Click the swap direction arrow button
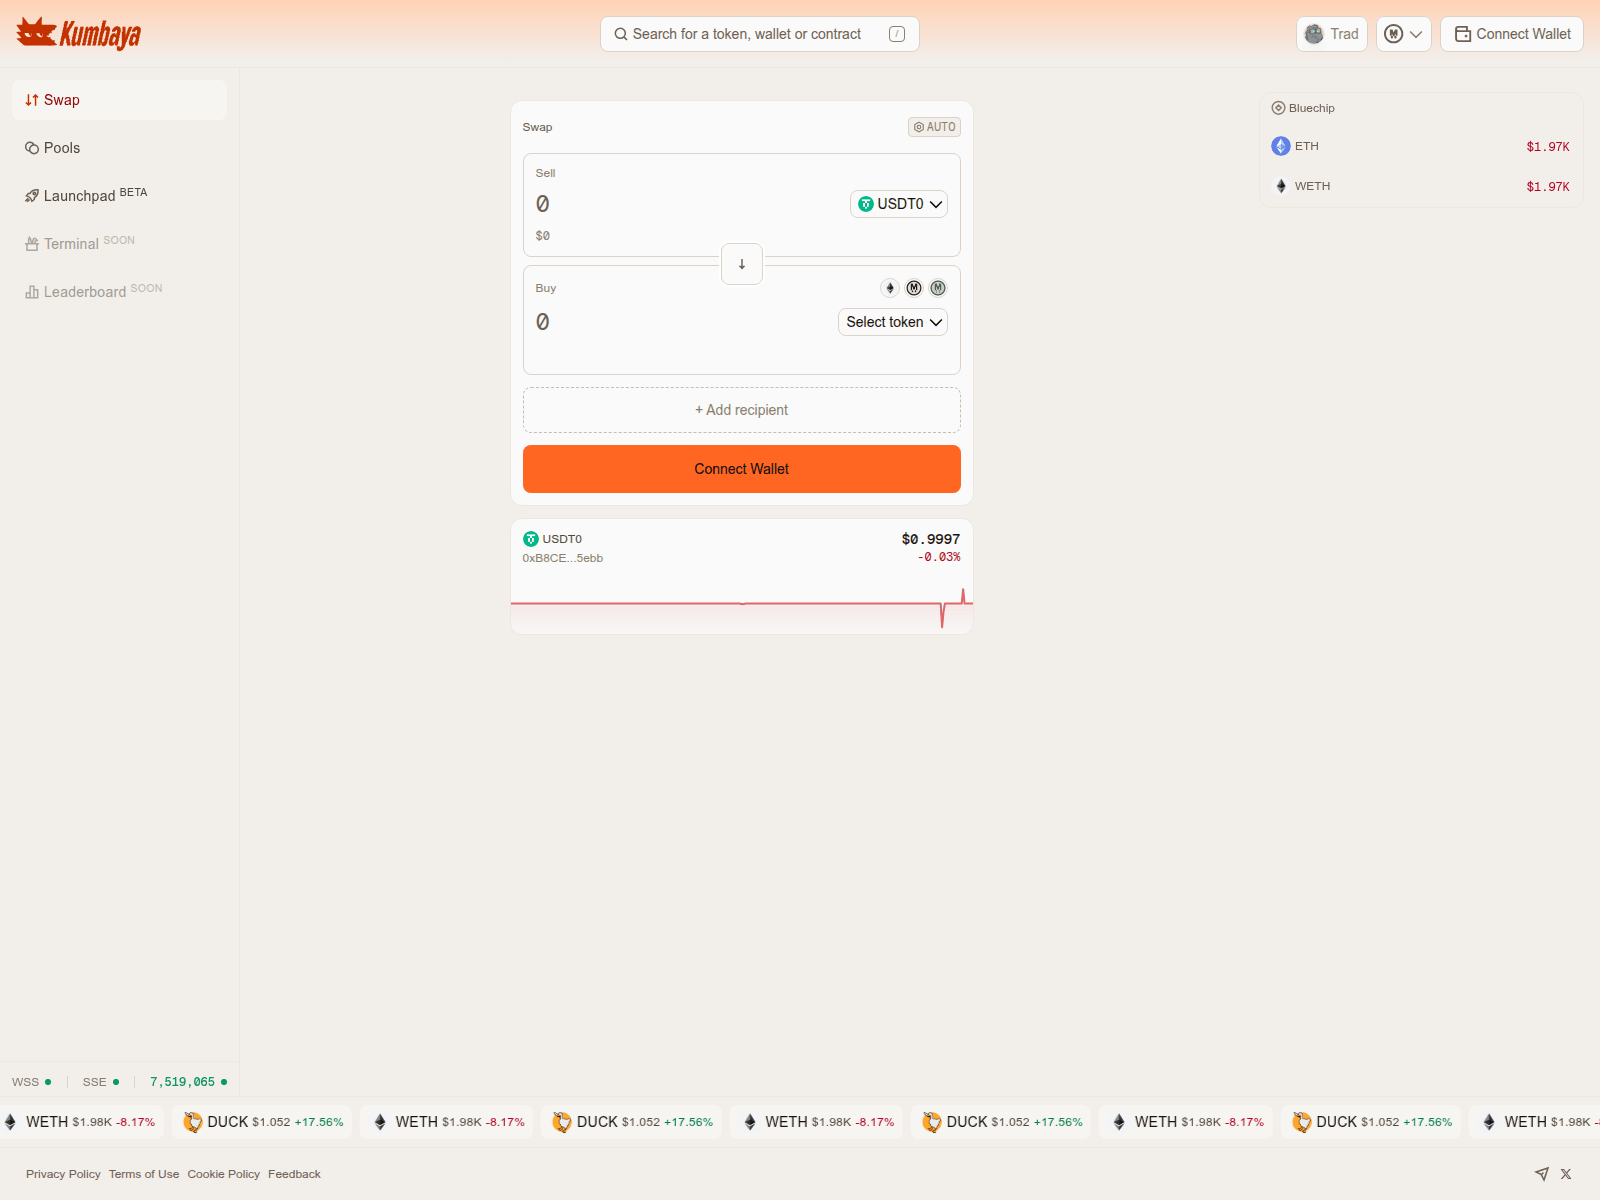This screenshot has height=1200, width=1600. pos(742,264)
